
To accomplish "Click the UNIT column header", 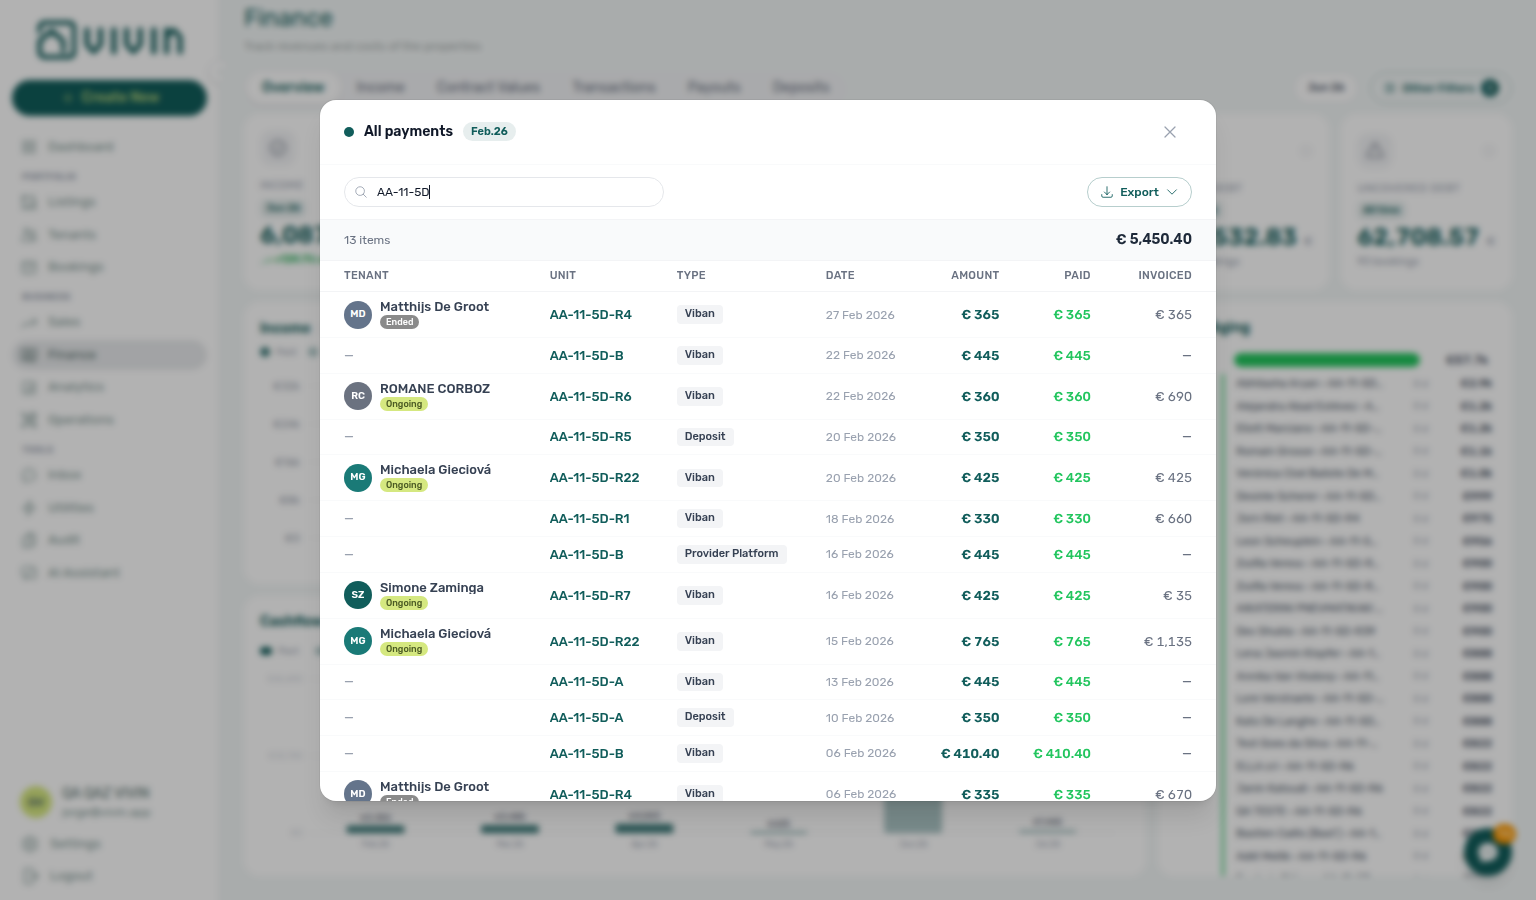I will (563, 275).
